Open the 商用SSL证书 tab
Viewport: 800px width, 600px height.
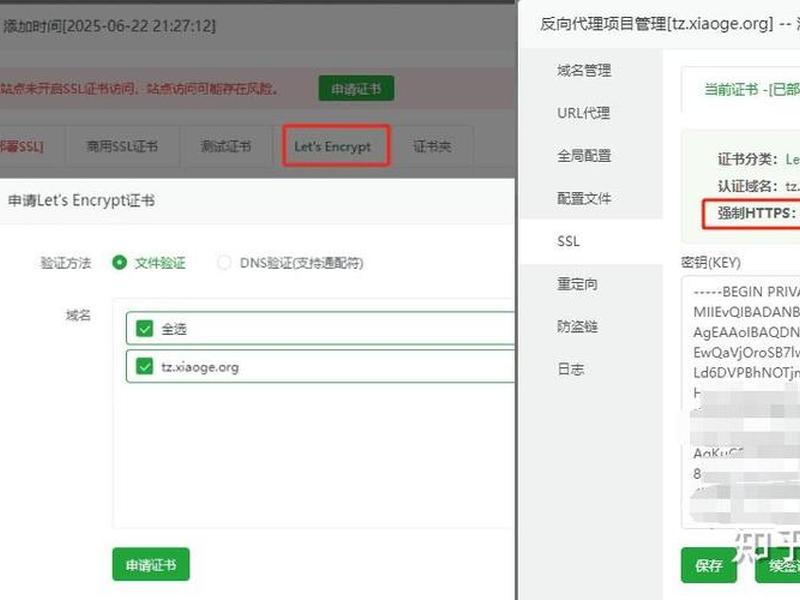(122, 146)
